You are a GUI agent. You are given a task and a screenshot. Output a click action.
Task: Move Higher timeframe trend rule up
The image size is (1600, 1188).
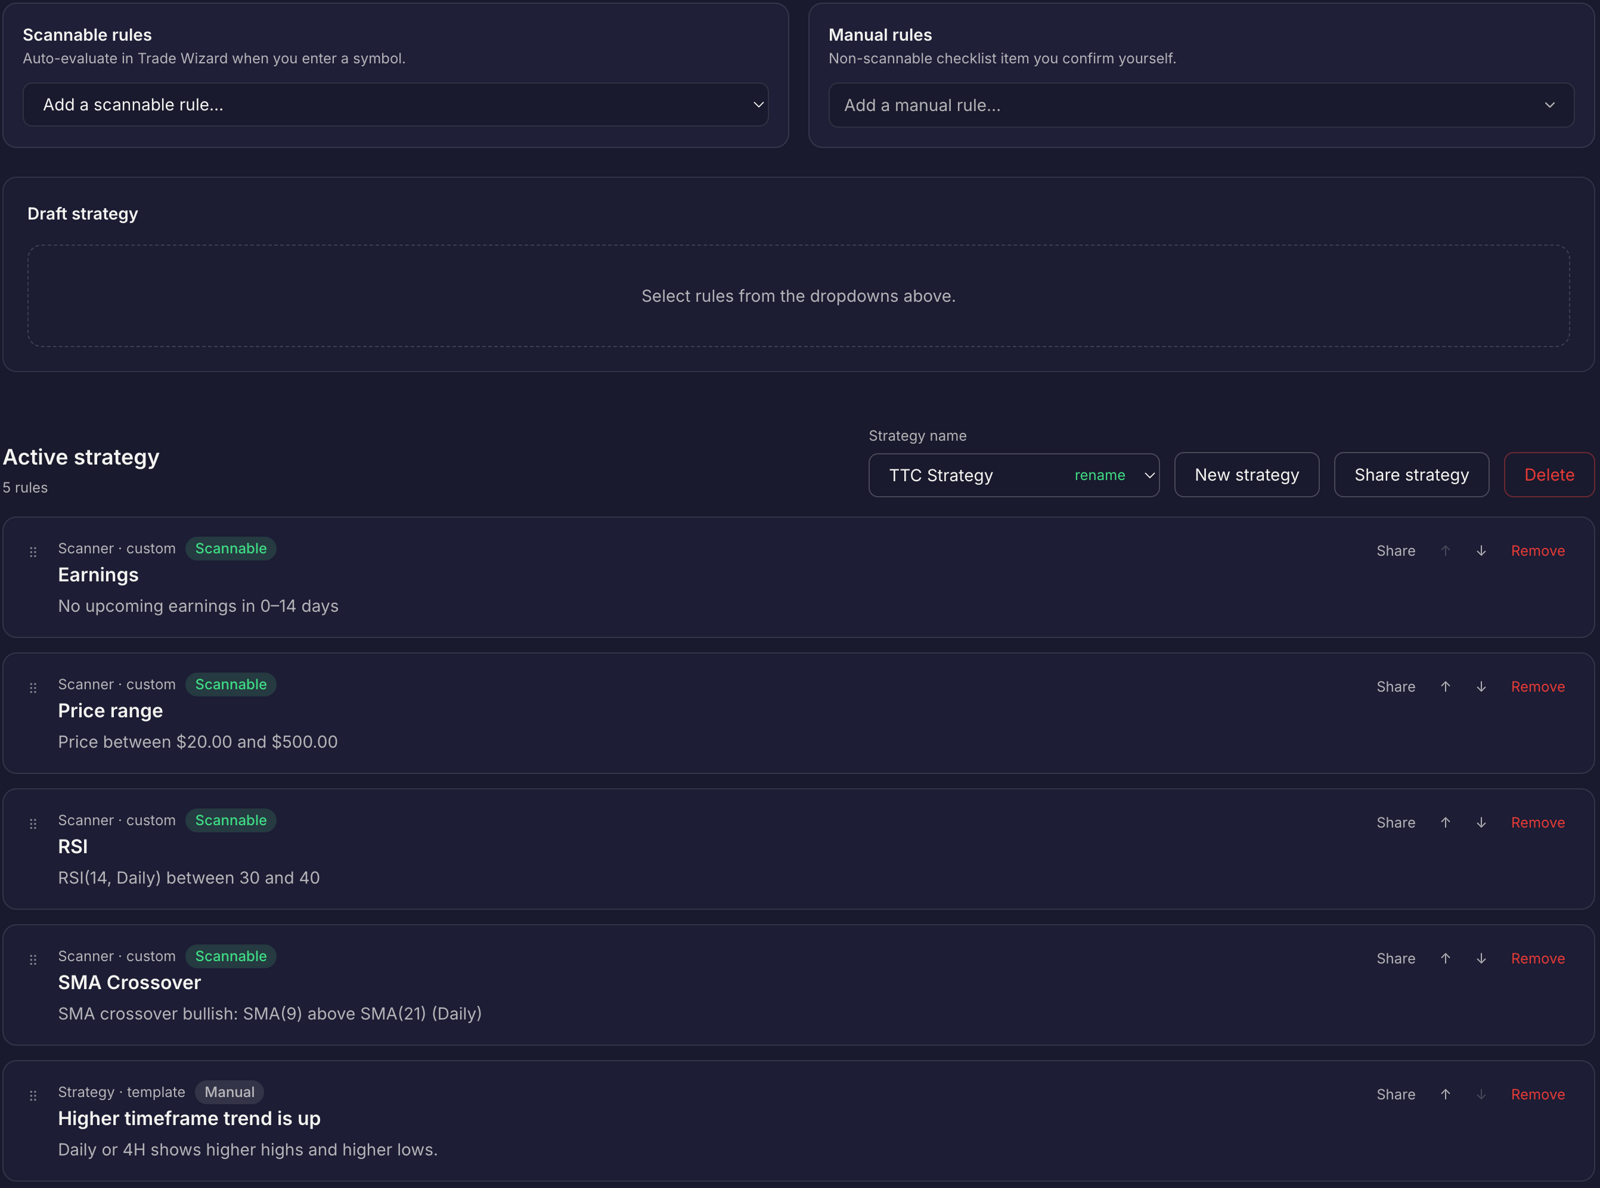[1445, 1095]
